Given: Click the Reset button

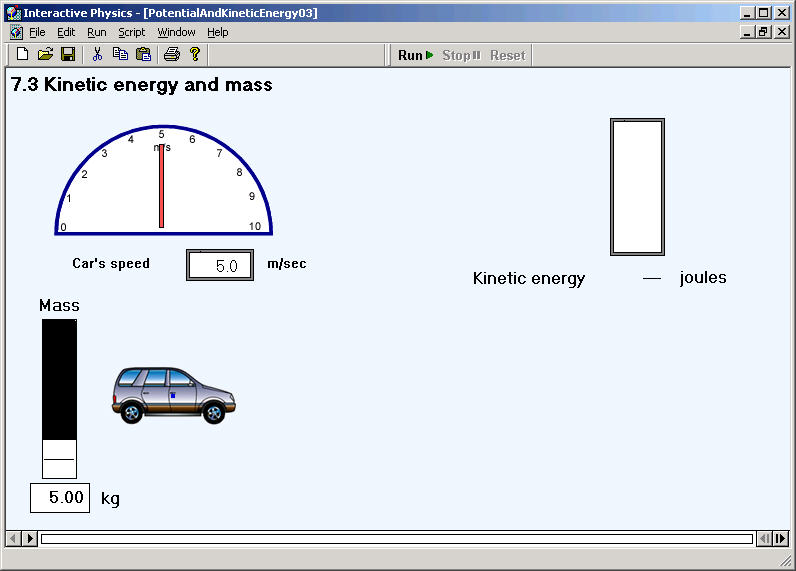Looking at the screenshot, I should click(508, 55).
